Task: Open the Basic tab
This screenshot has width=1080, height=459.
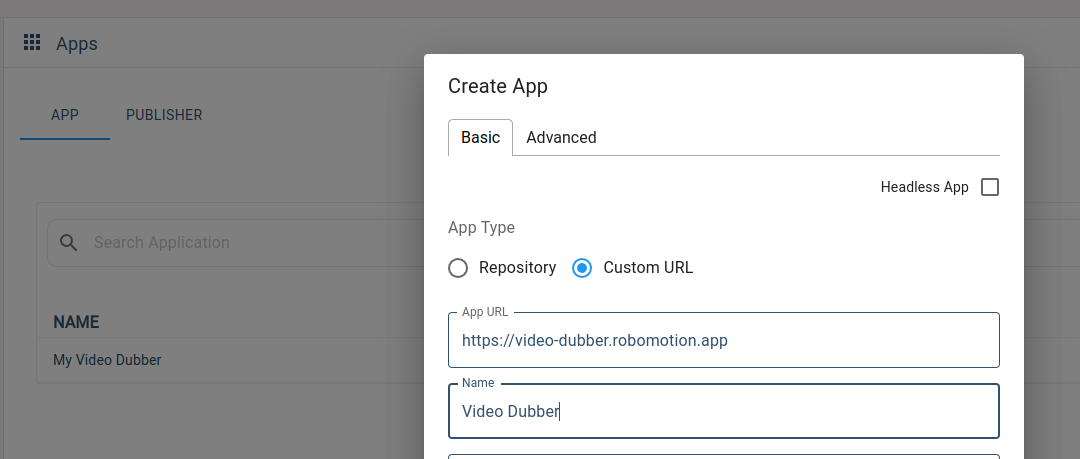Action: coord(480,137)
